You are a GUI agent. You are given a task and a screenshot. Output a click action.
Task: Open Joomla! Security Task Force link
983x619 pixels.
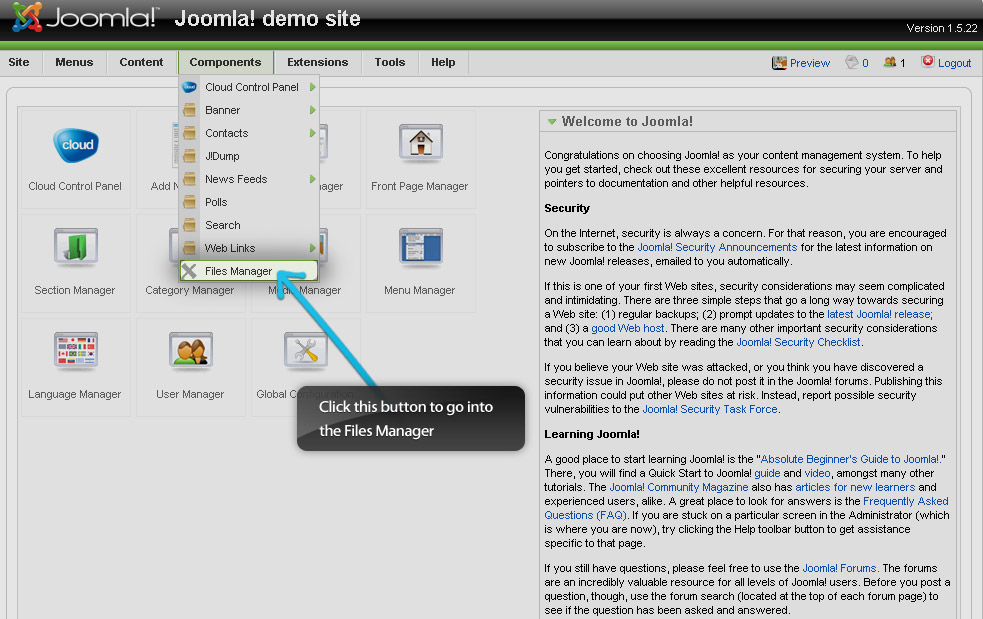(x=710, y=410)
